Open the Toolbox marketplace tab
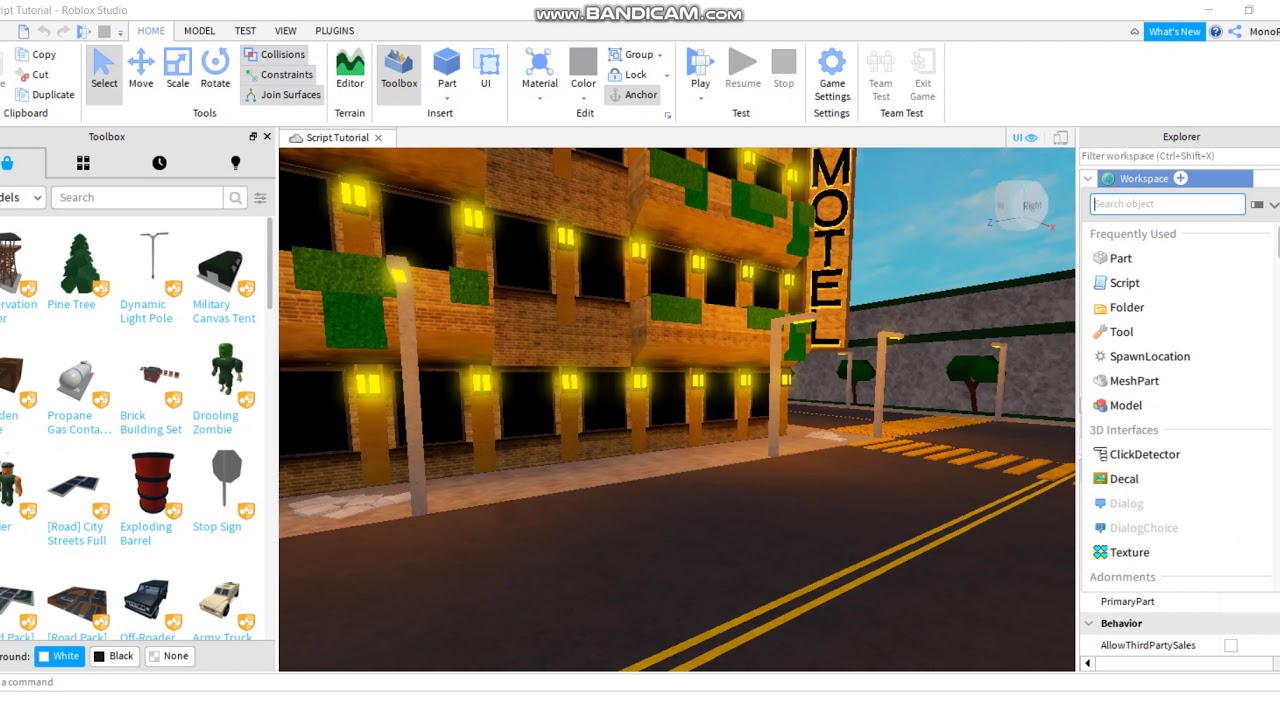The width and height of the screenshot is (1280, 720). [x=7, y=163]
